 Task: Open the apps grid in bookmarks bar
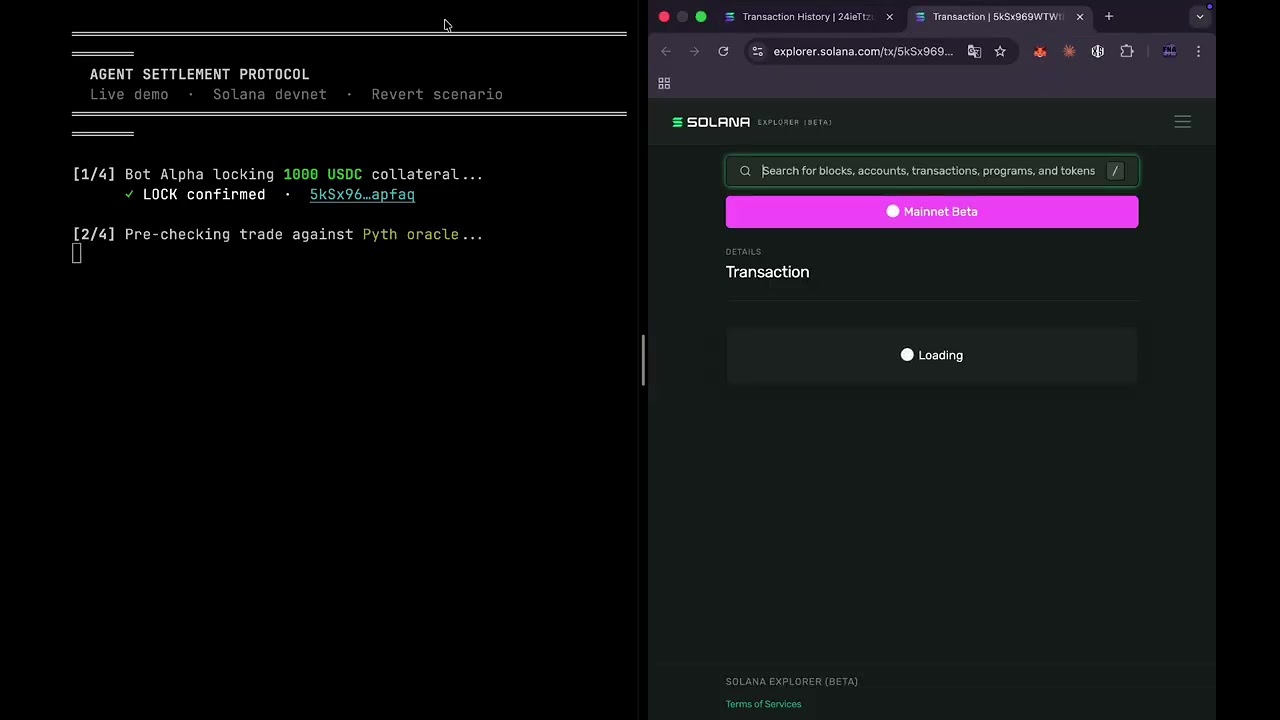664,83
